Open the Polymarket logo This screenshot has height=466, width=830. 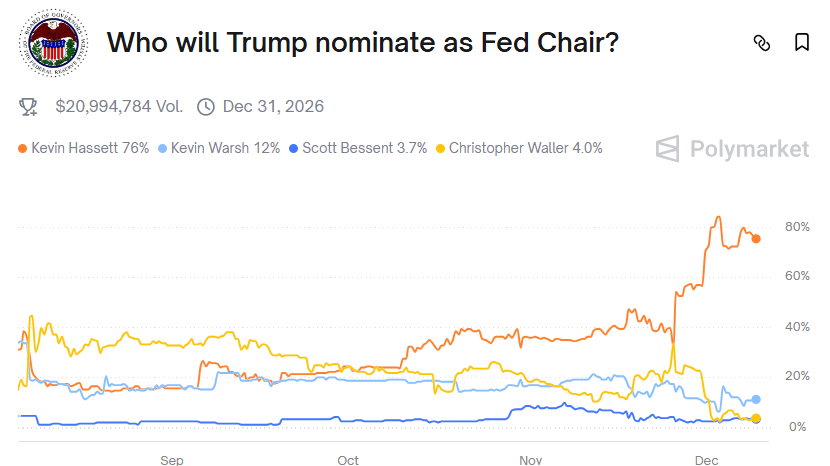point(732,149)
